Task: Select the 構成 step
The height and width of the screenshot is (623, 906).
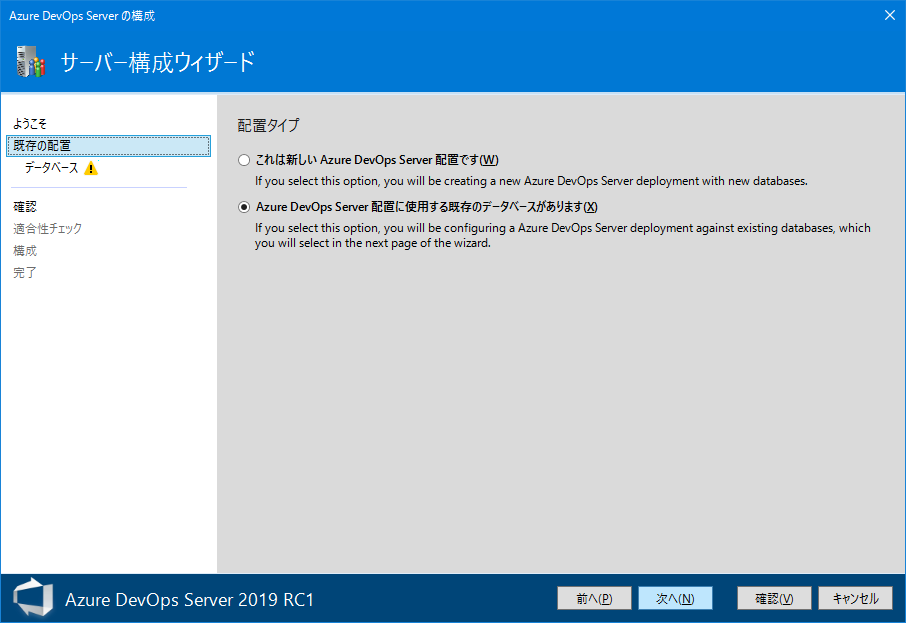Action: click(31, 250)
